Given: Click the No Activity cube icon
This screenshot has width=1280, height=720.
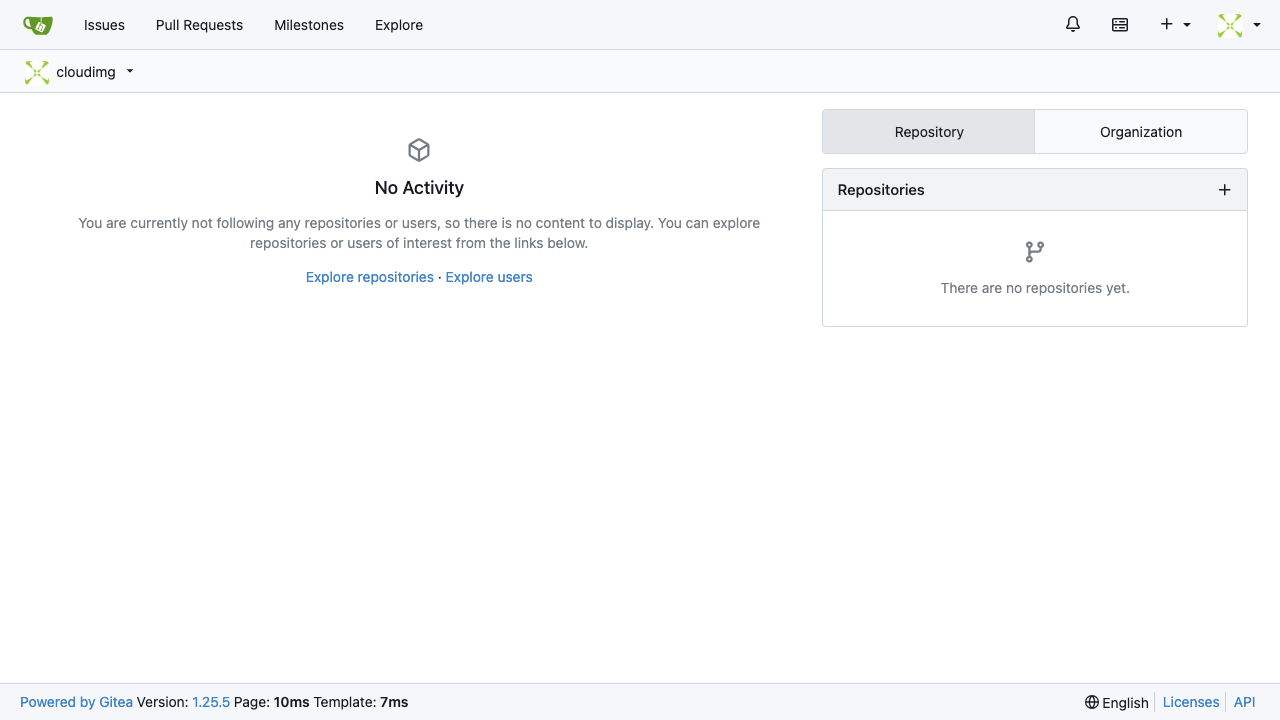Looking at the screenshot, I should 419,150.
